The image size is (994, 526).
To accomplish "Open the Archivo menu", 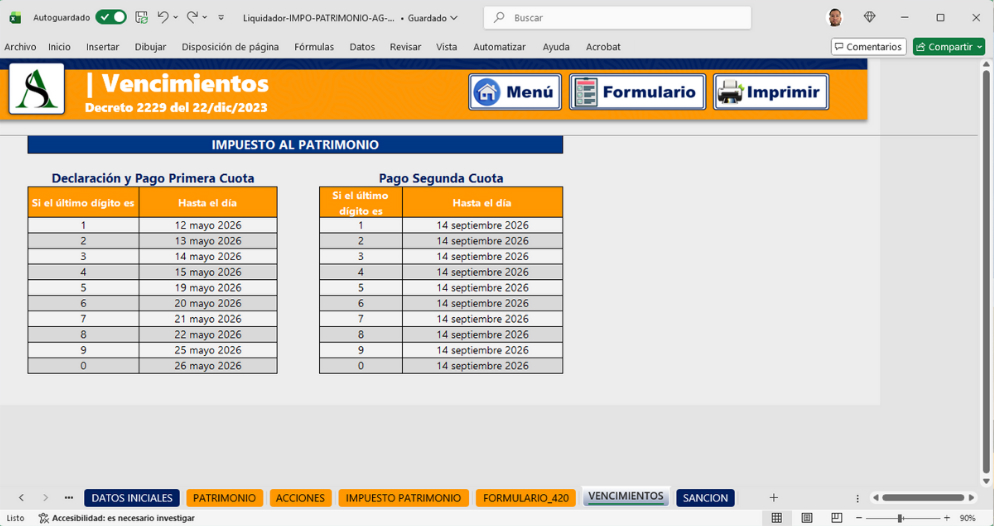I will (x=20, y=47).
